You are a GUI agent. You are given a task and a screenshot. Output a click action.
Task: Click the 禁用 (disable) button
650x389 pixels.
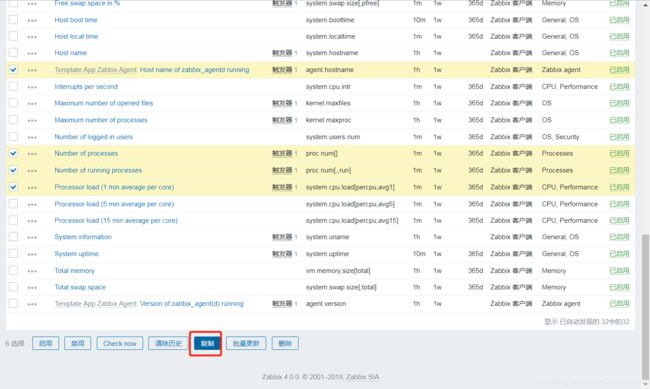pyautogui.click(x=78, y=343)
